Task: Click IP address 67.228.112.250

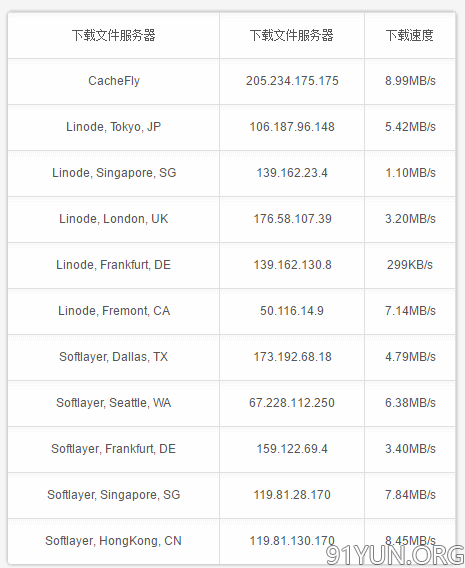Action: click(292, 403)
